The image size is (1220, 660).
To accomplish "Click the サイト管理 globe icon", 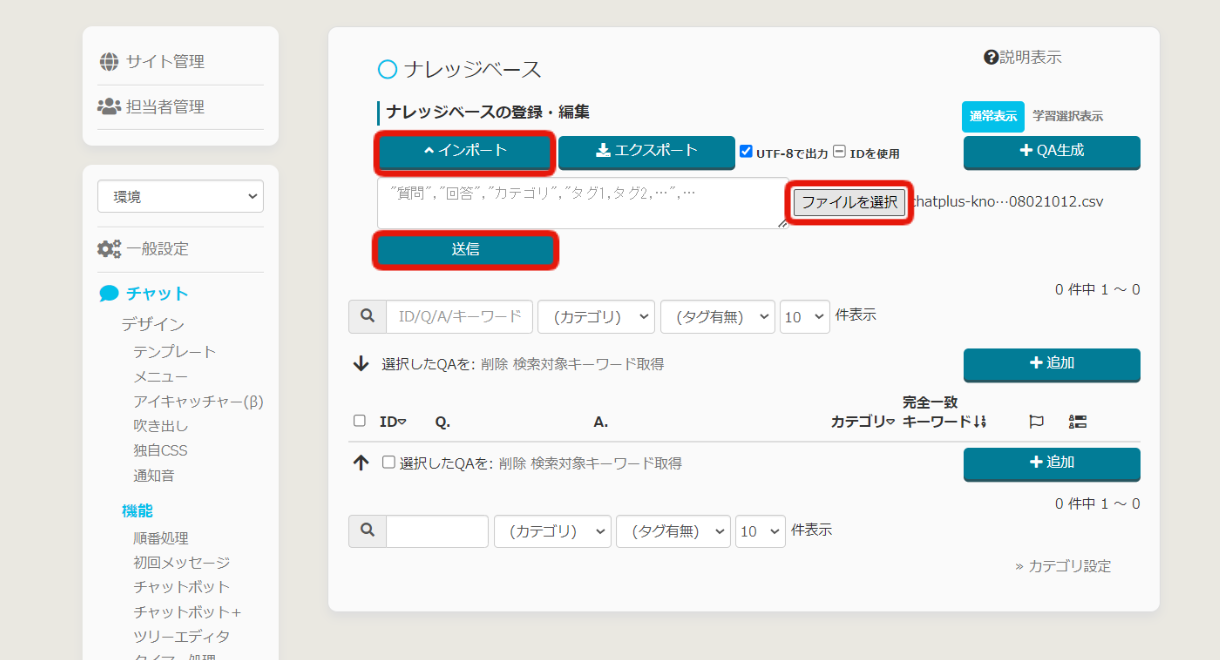I will point(109,61).
